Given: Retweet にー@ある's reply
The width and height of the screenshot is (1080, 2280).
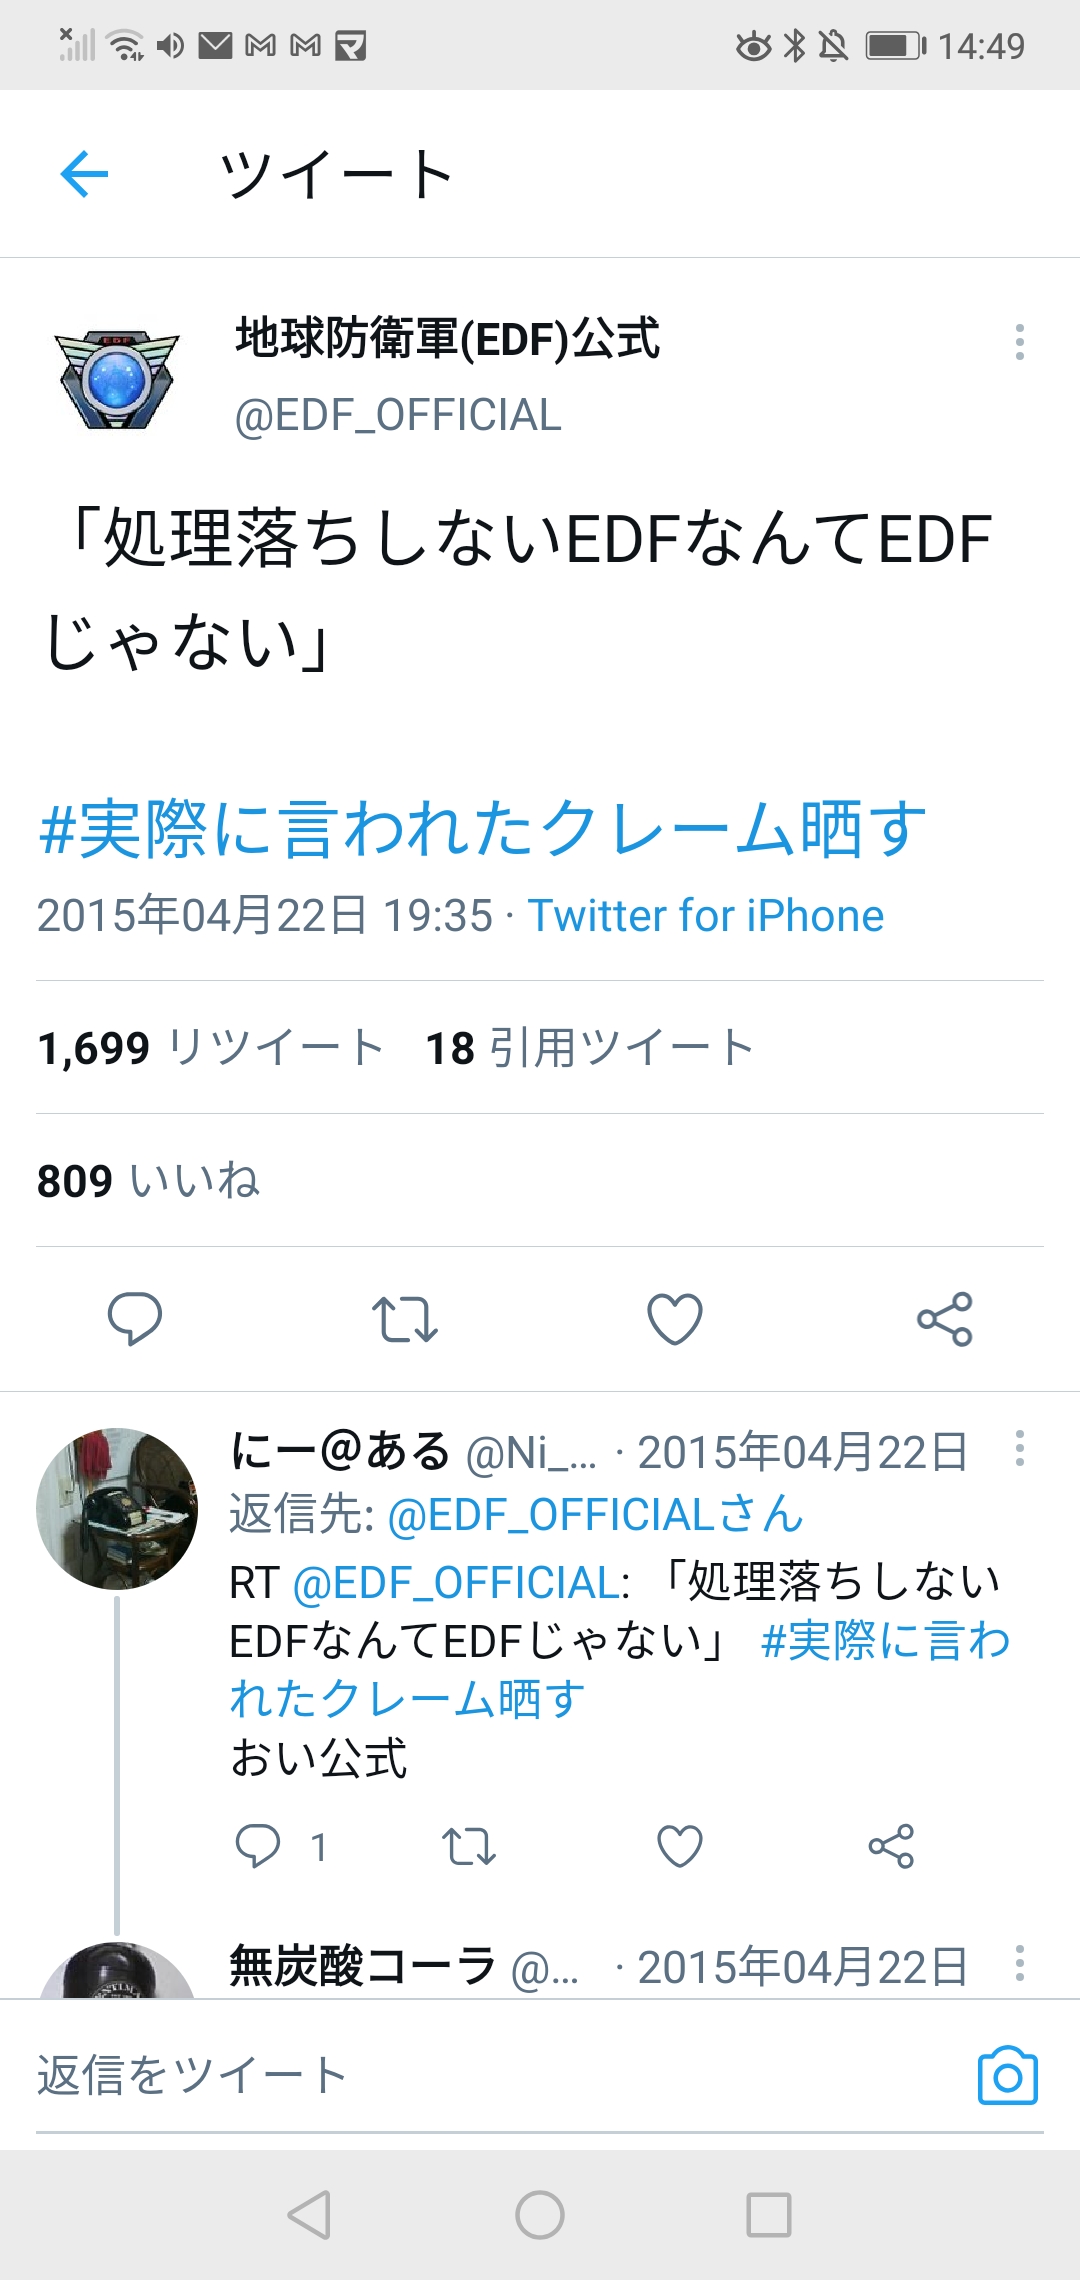Looking at the screenshot, I should (x=469, y=1846).
